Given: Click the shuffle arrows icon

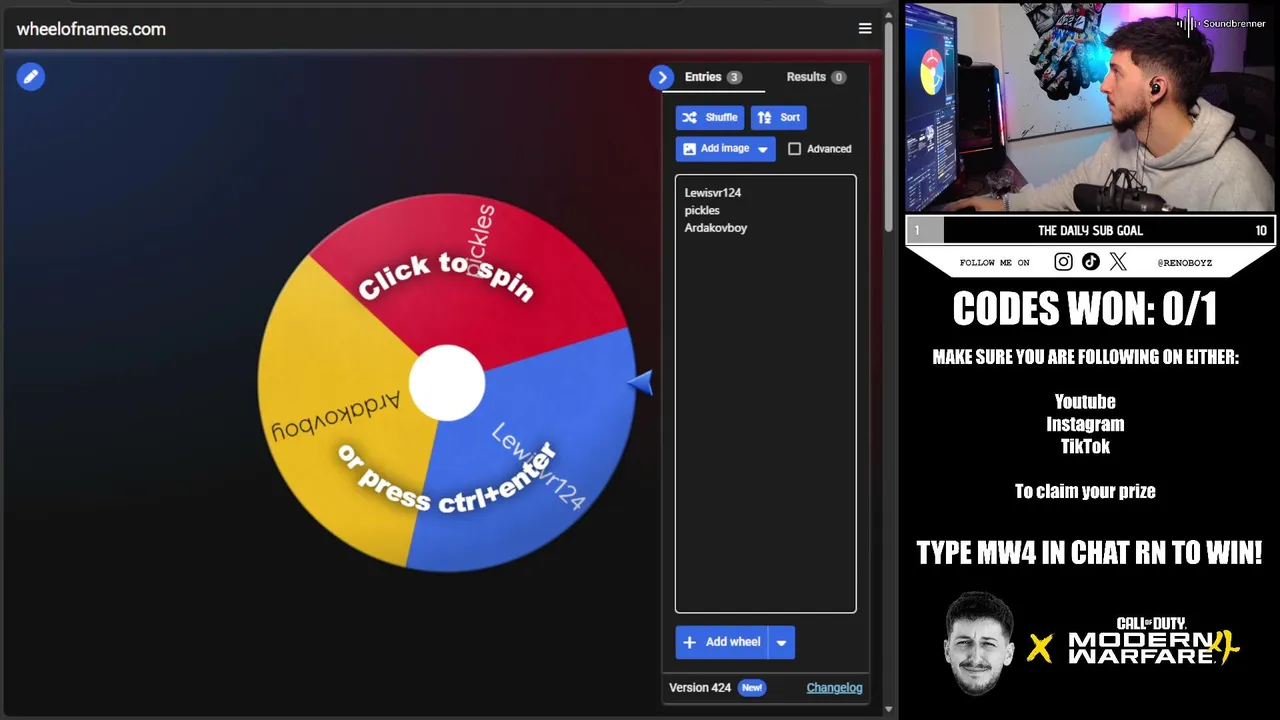Looking at the screenshot, I should pyautogui.click(x=690, y=118).
